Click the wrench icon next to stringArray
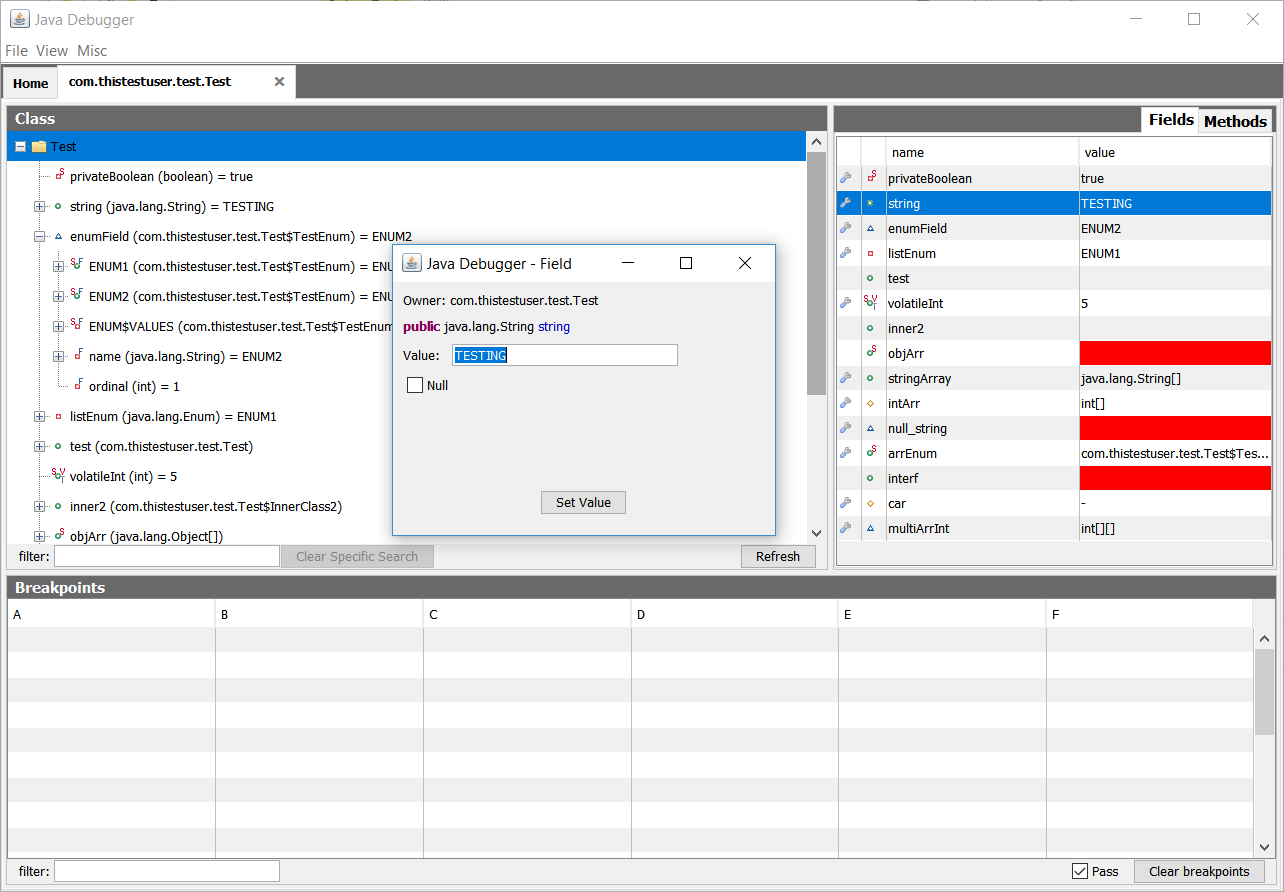This screenshot has height=892, width=1284. 846,378
